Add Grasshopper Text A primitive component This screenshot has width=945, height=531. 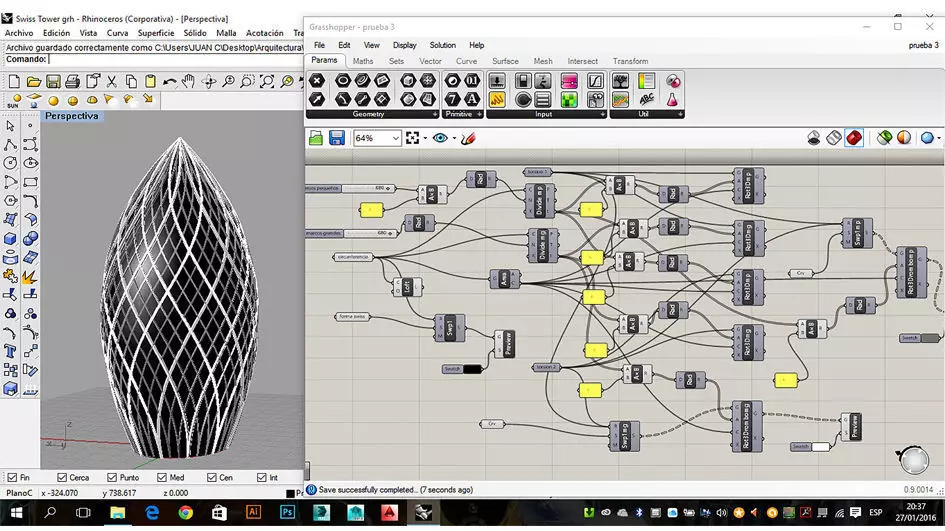click(472, 99)
